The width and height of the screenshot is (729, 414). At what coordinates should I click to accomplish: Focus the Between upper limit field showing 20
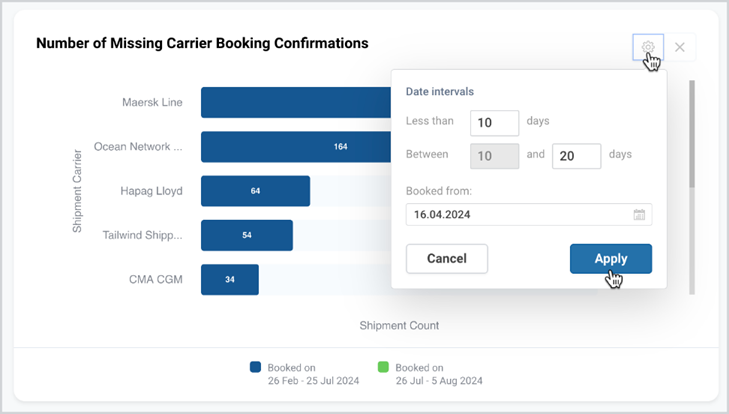pos(577,156)
